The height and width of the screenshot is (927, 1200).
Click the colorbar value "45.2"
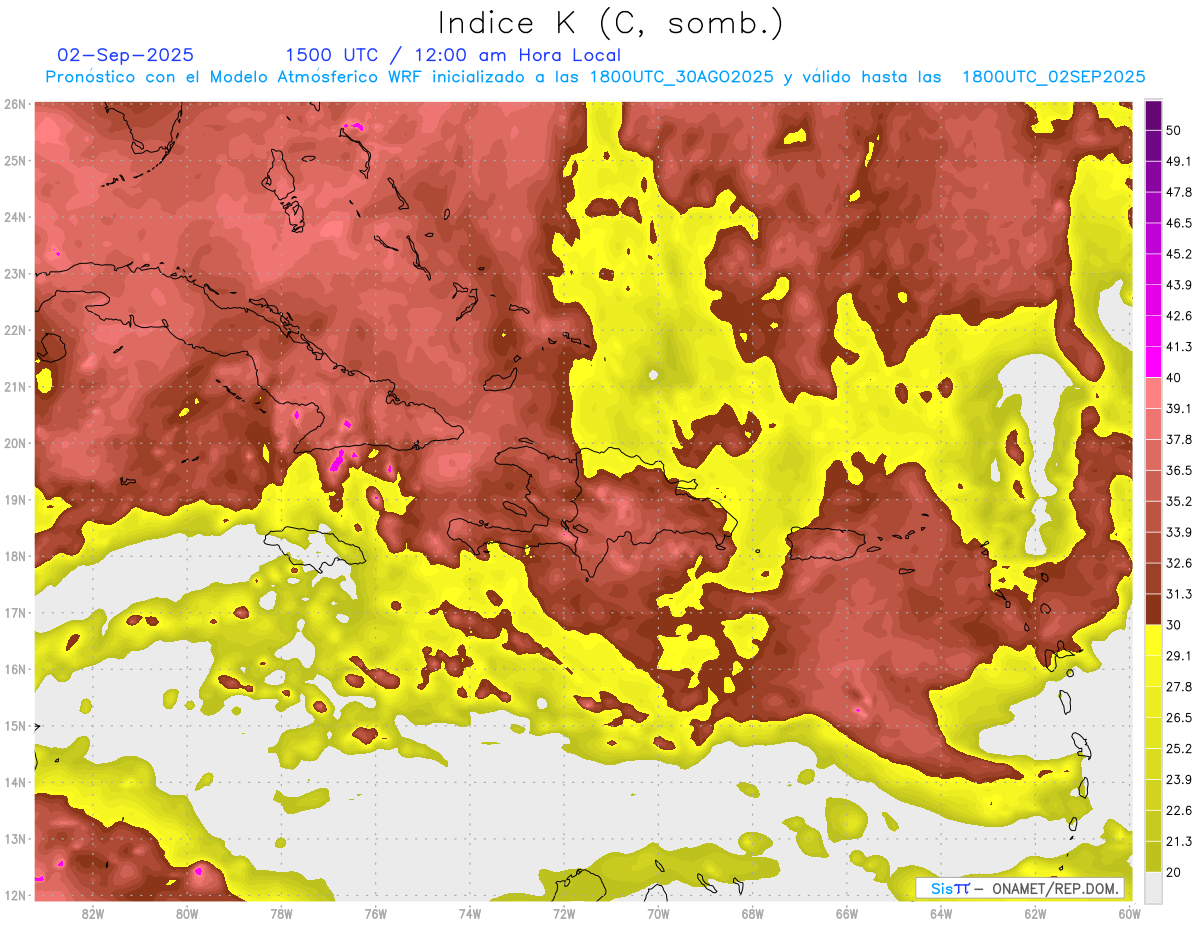pyautogui.click(x=1178, y=254)
